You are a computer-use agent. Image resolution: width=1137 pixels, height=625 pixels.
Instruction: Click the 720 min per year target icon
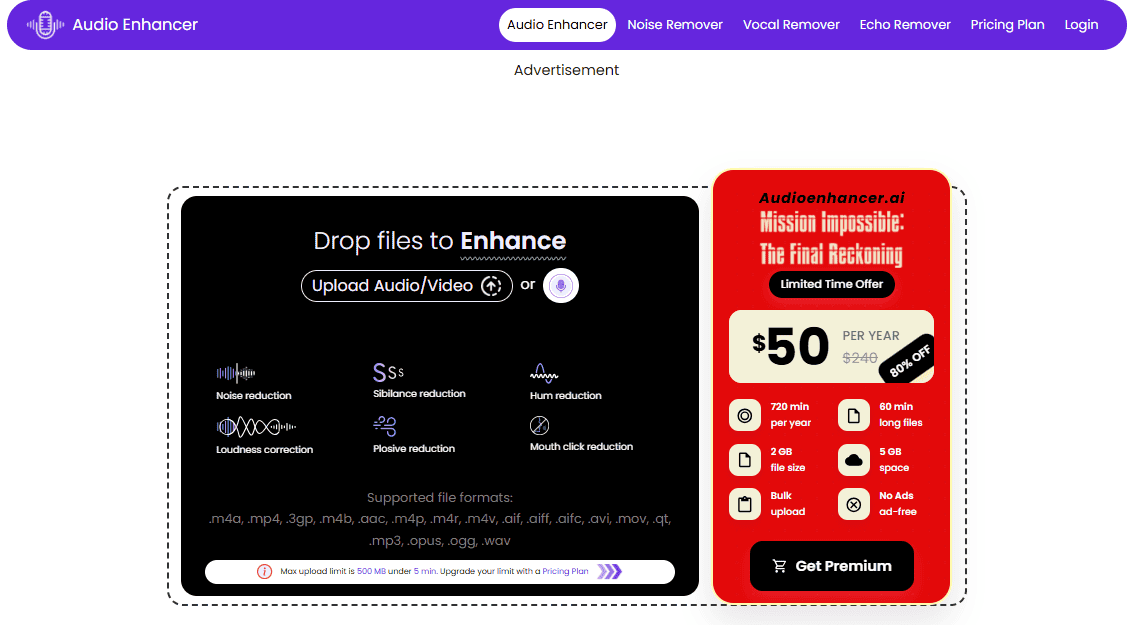tap(745, 415)
